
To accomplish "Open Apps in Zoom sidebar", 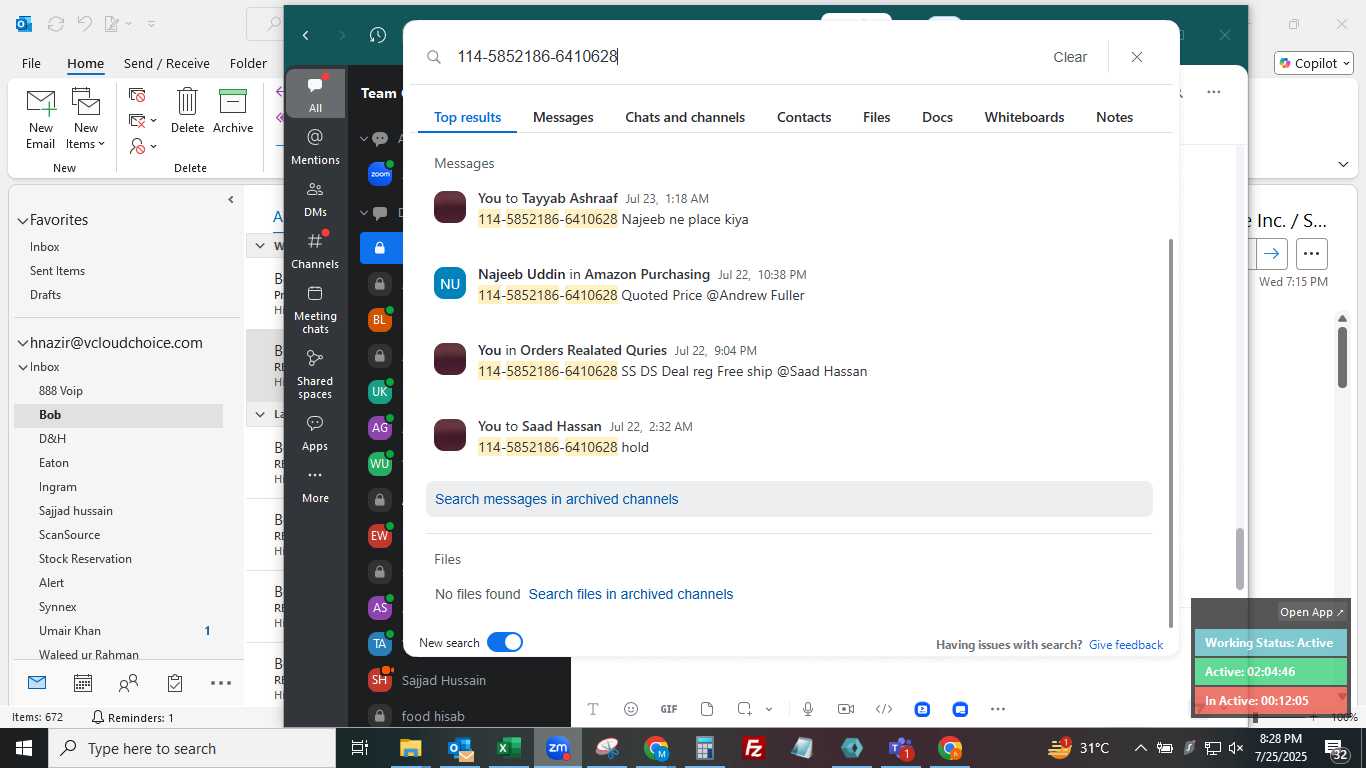I will click(x=315, y=433).
